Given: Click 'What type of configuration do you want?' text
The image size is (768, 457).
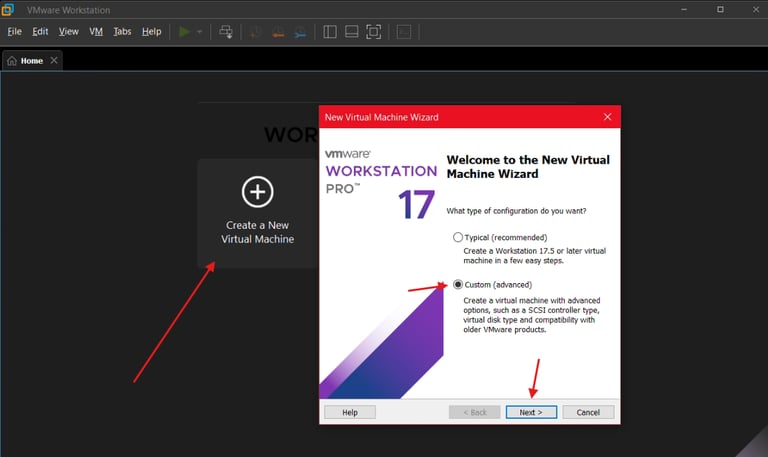Looking at the screenshot, I should click(516, 211).
